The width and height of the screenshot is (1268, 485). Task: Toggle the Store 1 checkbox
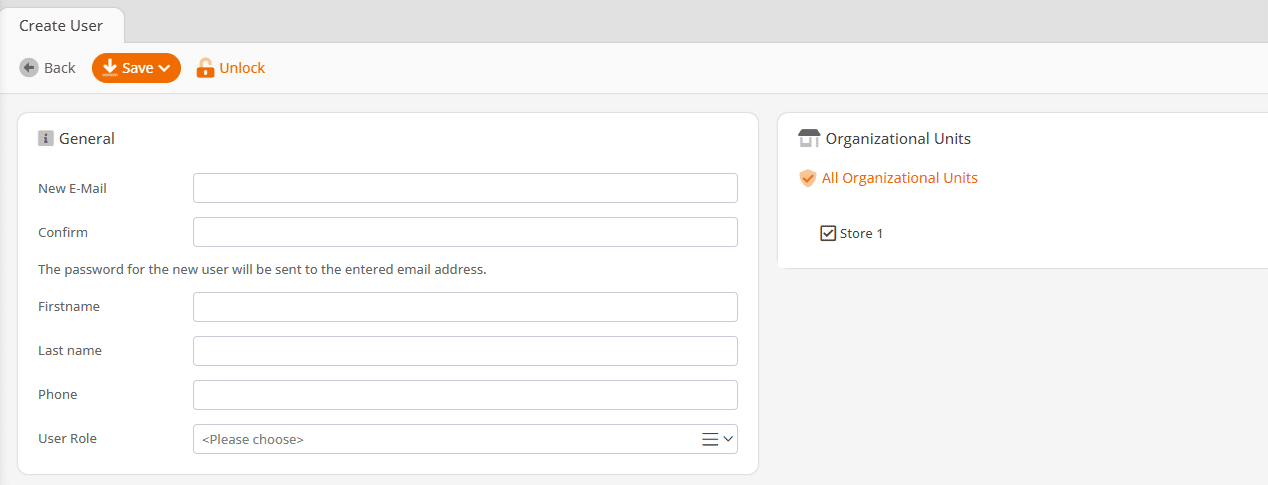(828, 233)
